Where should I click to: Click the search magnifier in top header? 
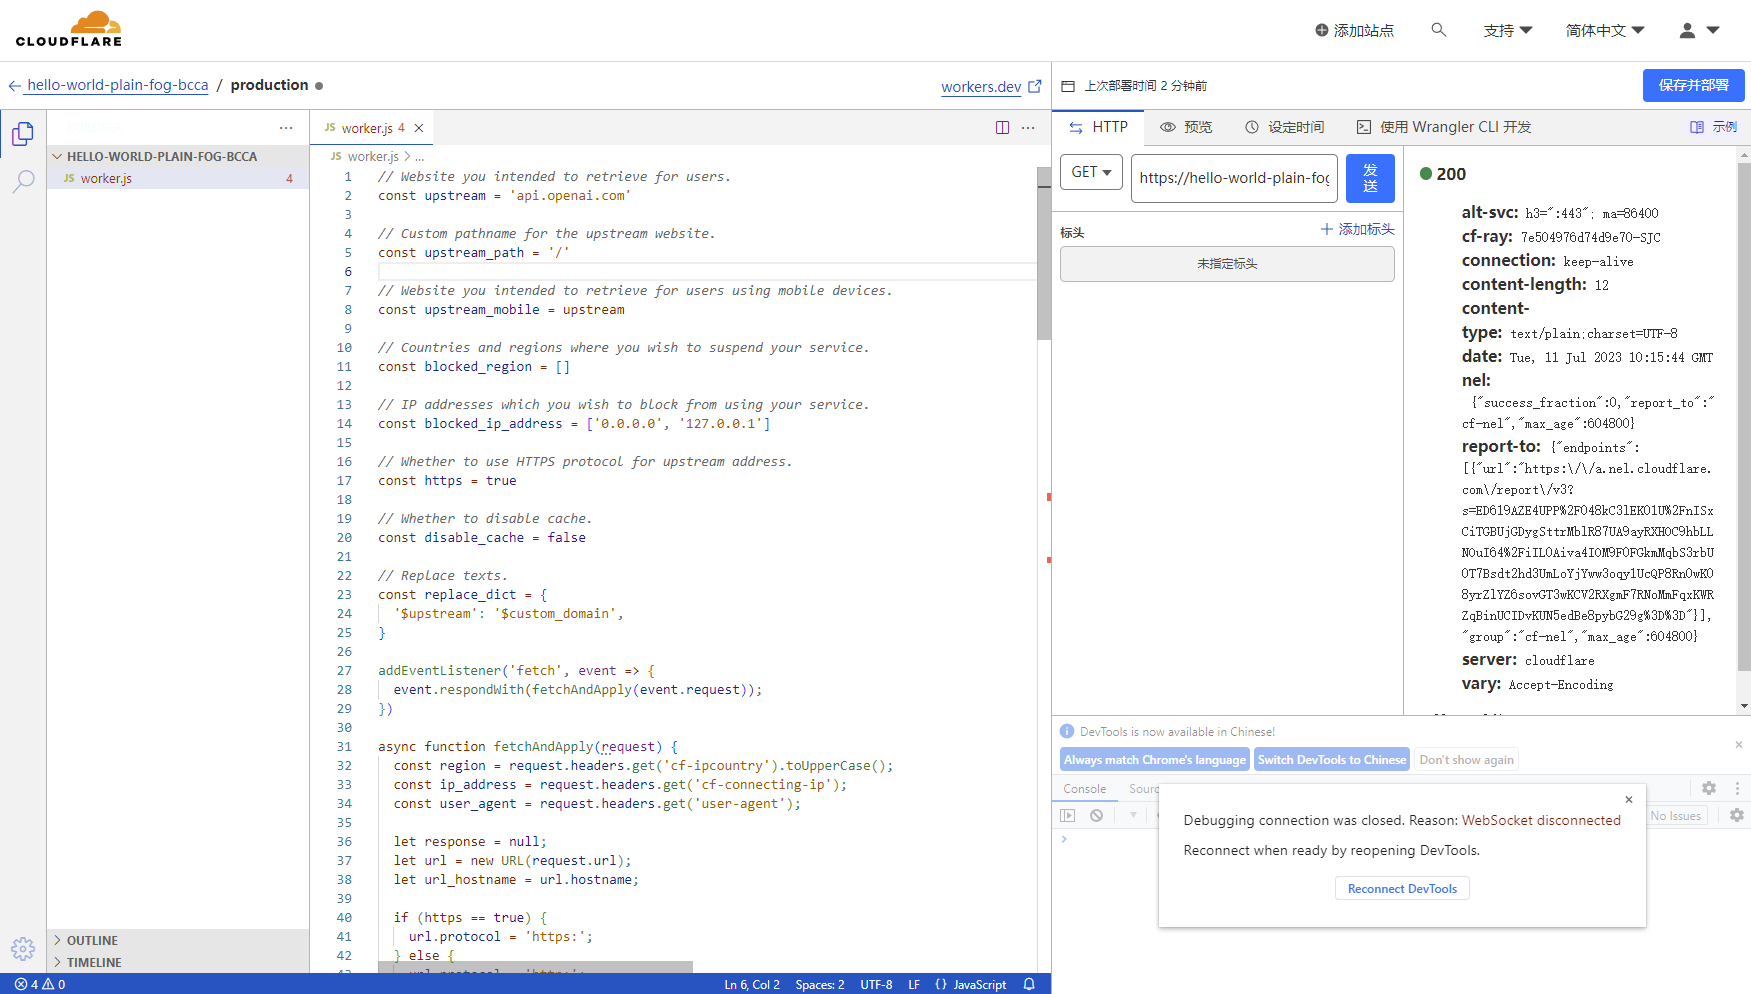point(1439,30)
